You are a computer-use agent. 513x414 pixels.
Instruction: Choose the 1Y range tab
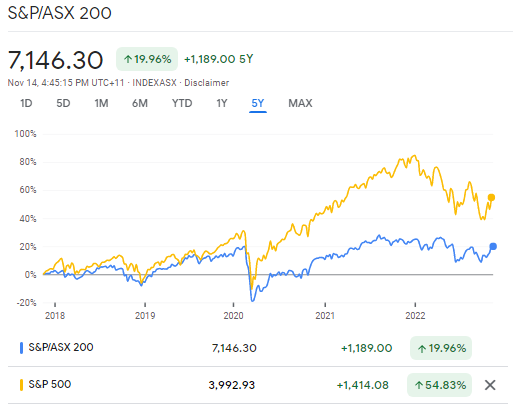(x=222, y=103)
